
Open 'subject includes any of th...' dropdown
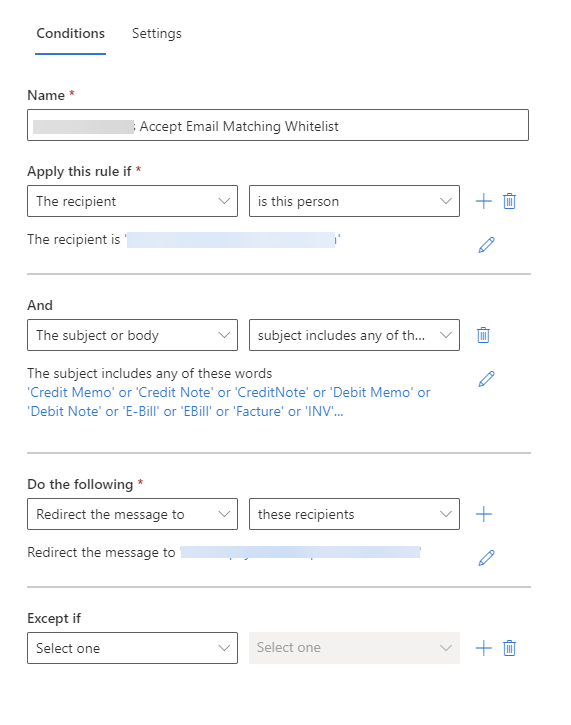click(x=354, y=335)
